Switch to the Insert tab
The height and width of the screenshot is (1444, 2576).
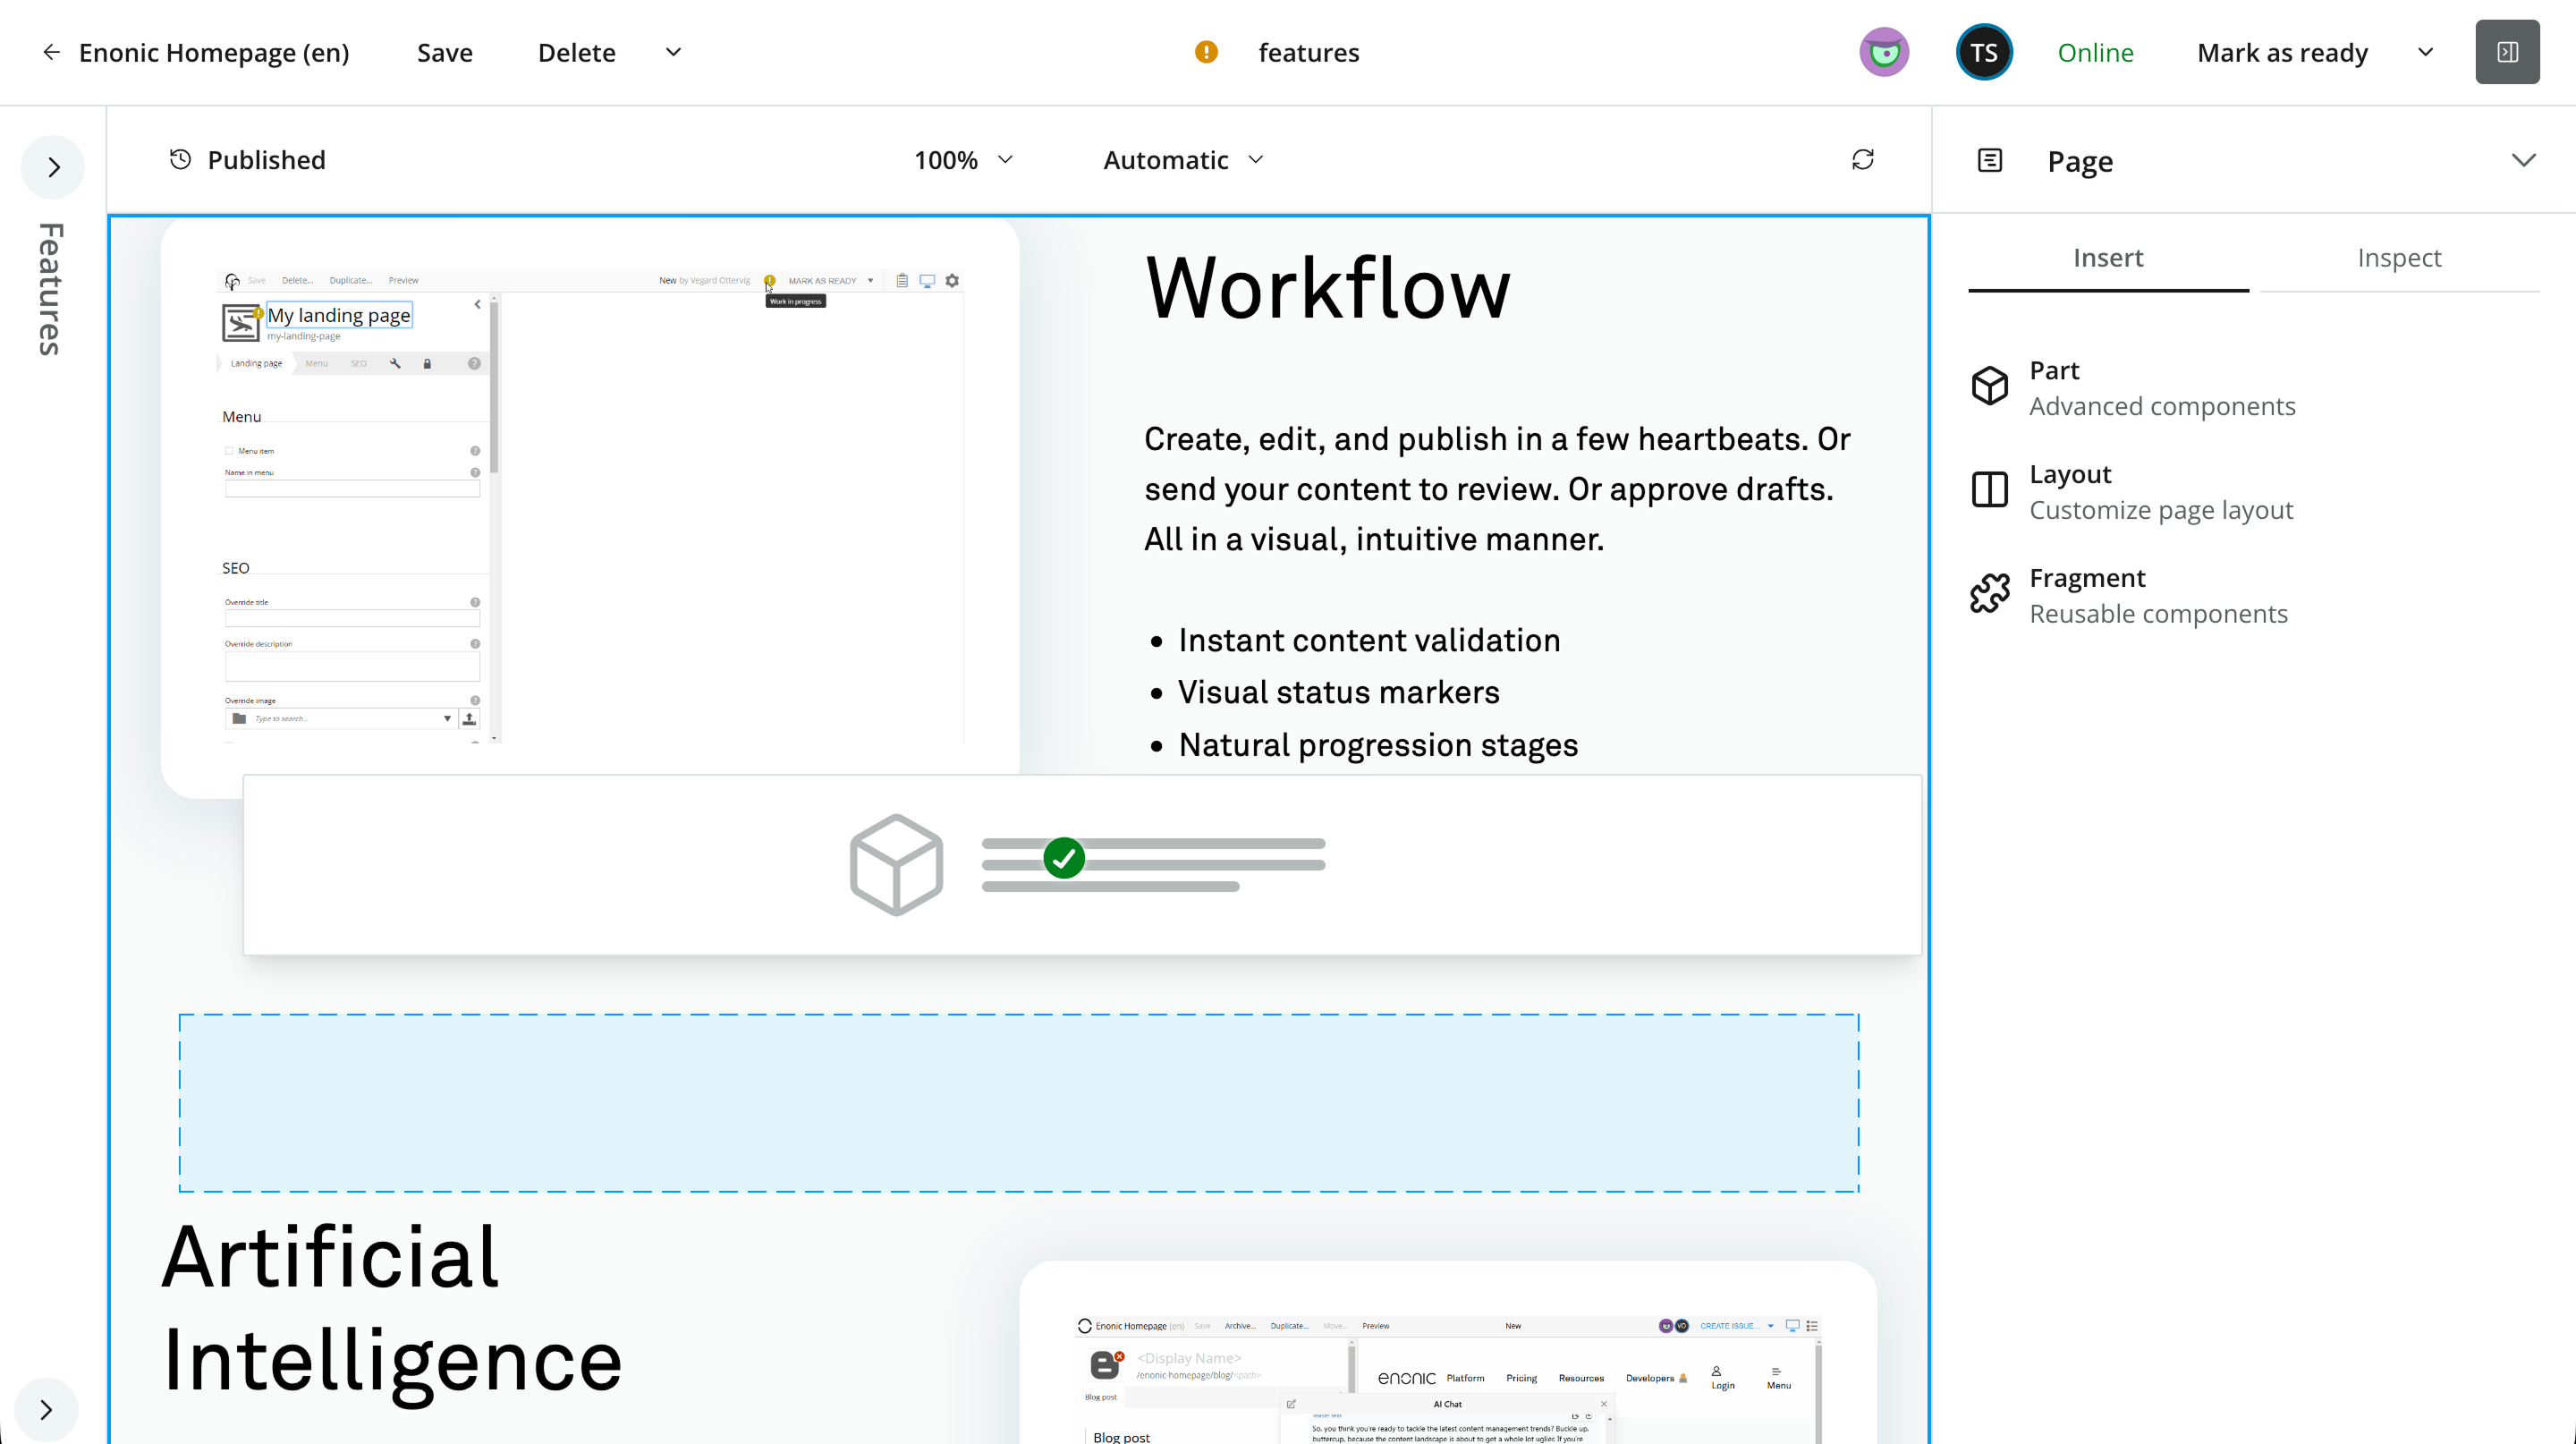[x=2108, y=258]
